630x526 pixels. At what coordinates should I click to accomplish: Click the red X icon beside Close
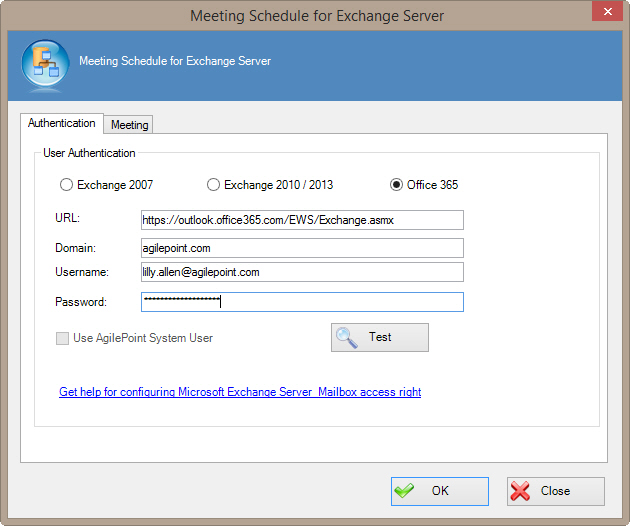(521, 491)
